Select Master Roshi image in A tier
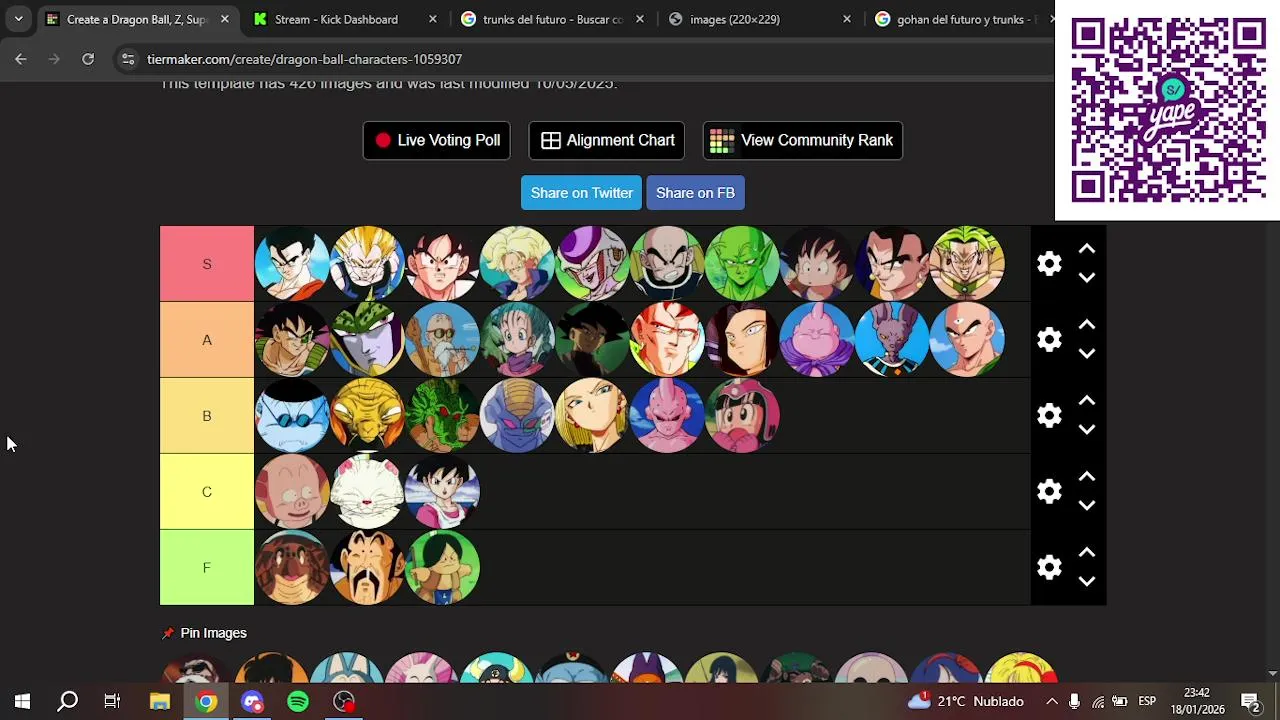The width and height of the screenshot is (1280, 720). click(x=442, y=340)
